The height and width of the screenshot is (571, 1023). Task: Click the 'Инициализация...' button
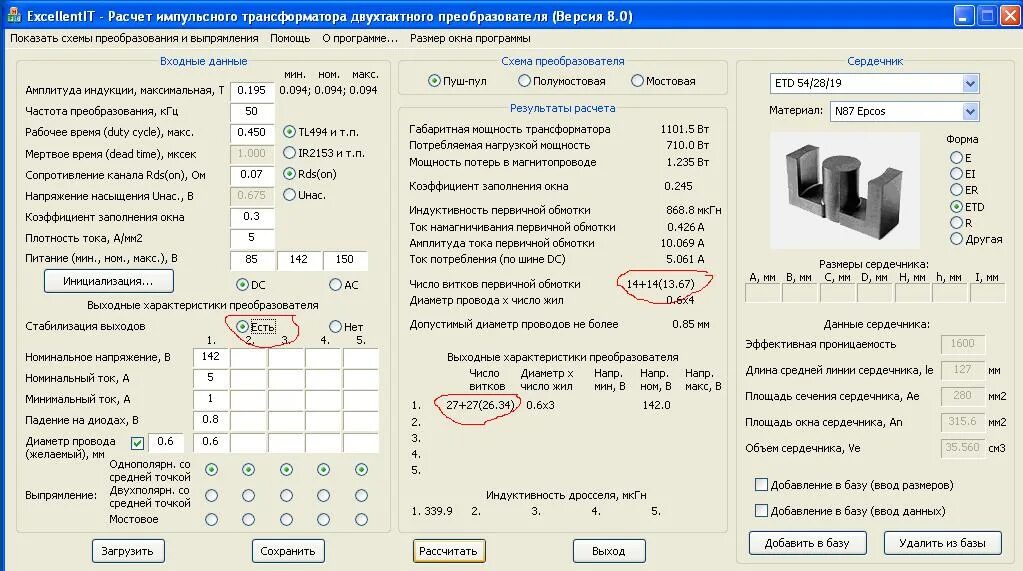click(x=108, y=281)
